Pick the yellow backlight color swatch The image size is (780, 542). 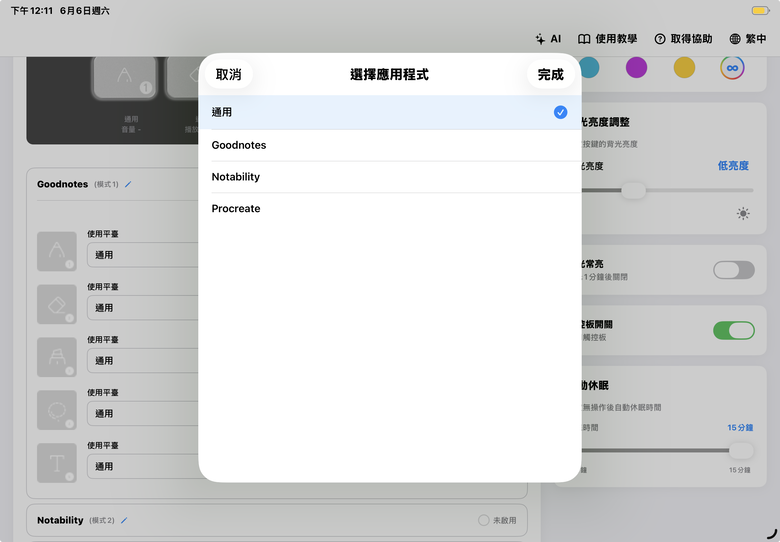pos(684,68)
